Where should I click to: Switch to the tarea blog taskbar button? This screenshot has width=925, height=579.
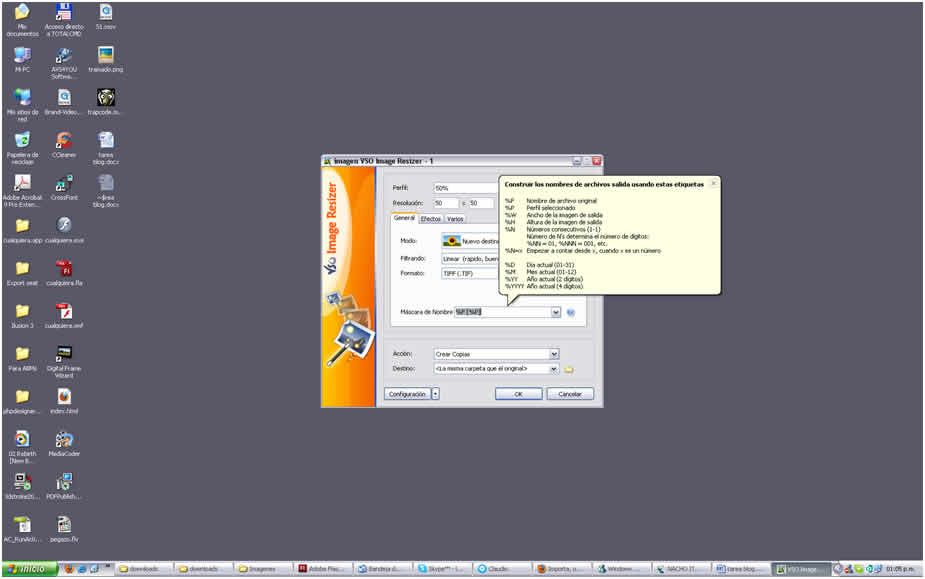point(740,569)
